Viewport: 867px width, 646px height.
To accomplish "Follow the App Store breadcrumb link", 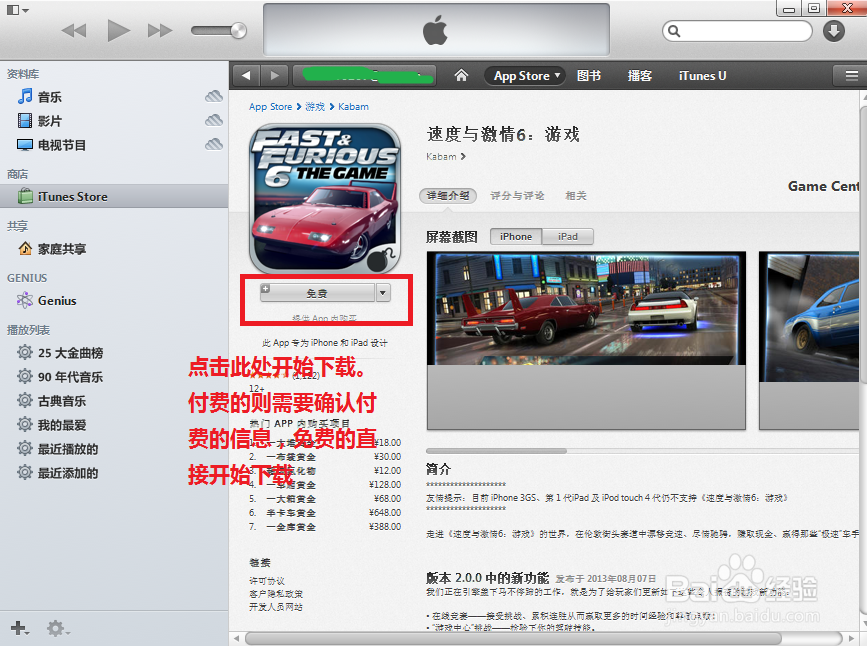I will pyautogui.click(x=270, y=107).
